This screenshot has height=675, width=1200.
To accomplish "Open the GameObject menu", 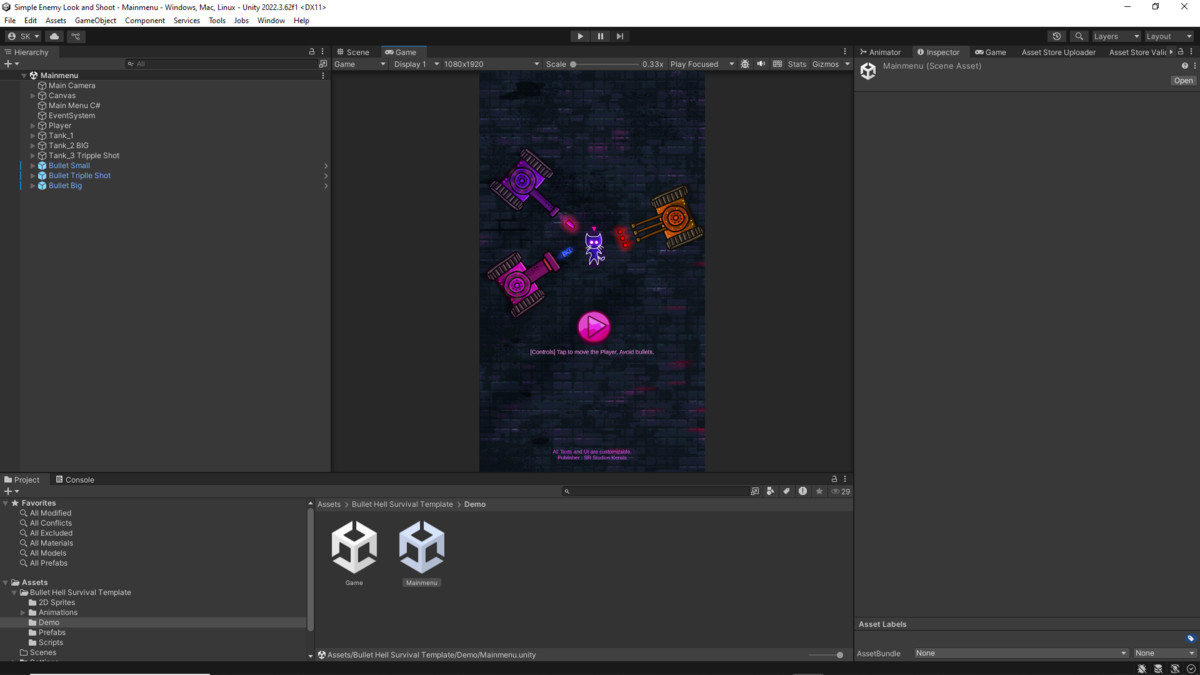I will pos(95,20).
